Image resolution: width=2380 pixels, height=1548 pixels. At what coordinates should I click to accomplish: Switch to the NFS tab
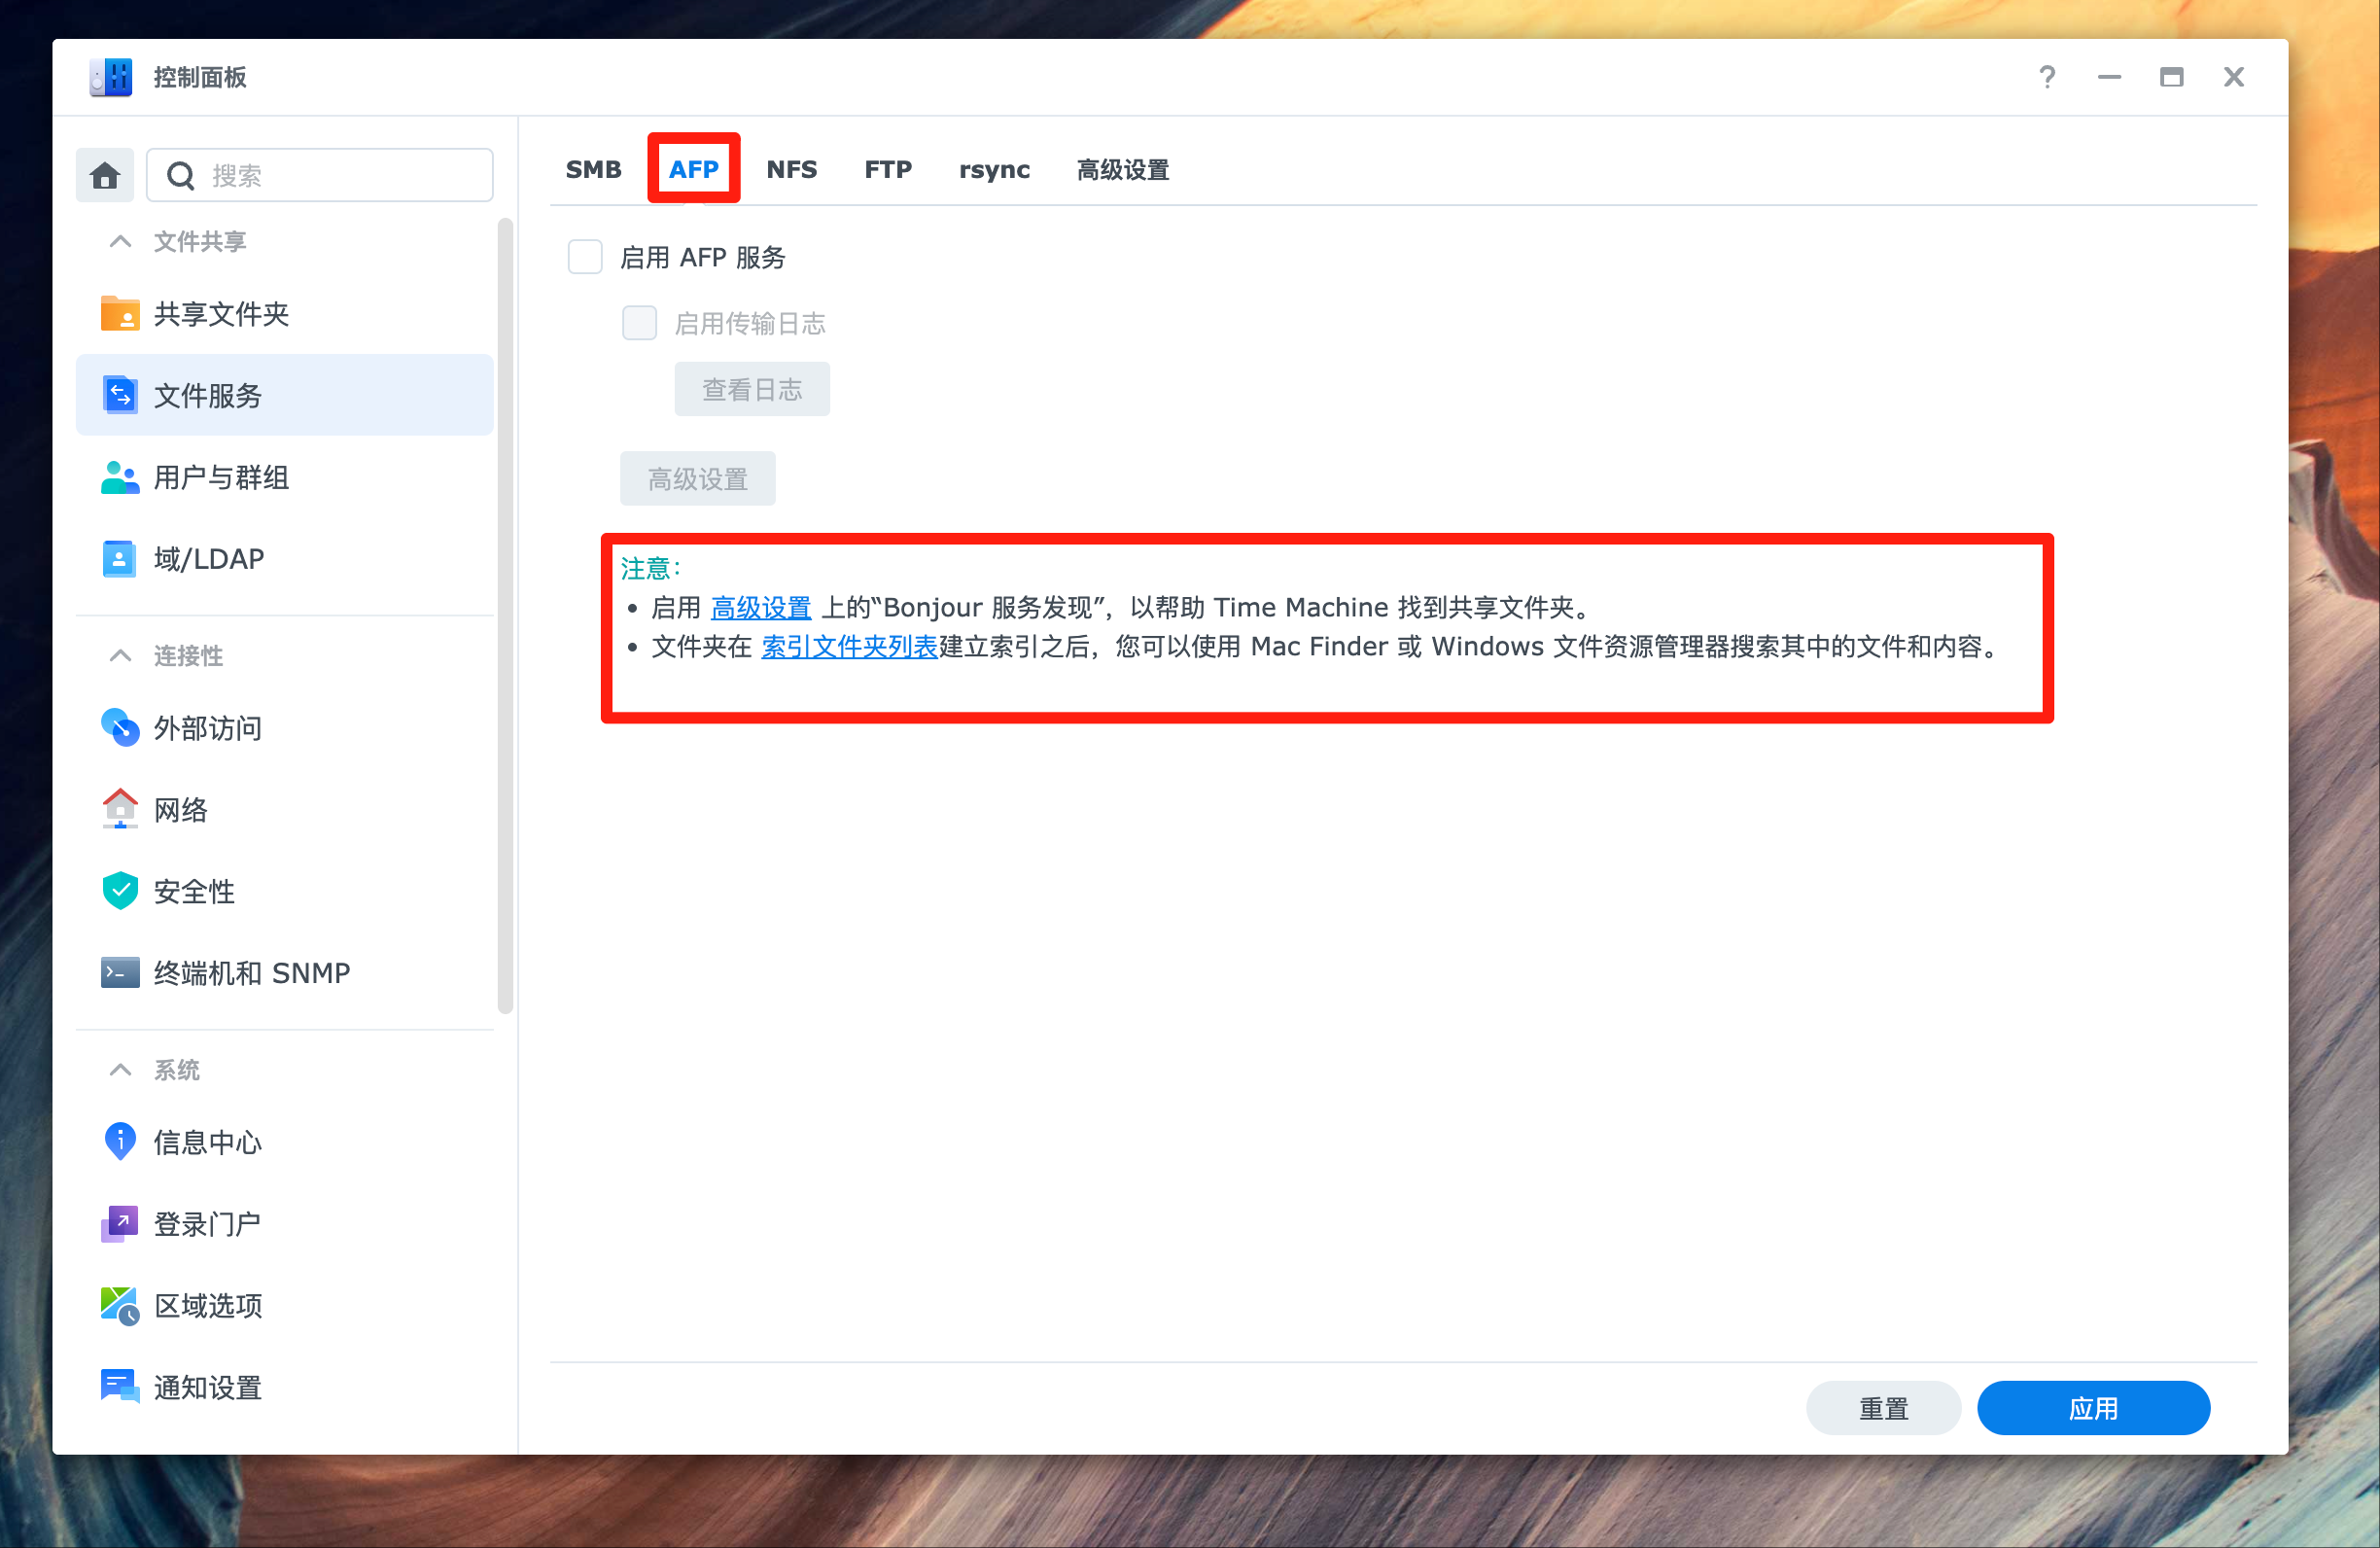click(791, 169)
